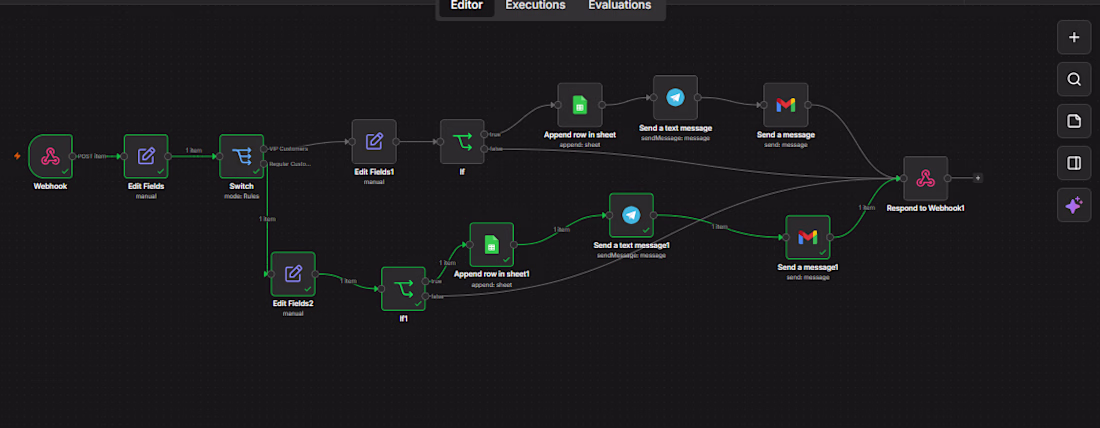Open the AI assistant sparkle button

tap(1073, 205)
